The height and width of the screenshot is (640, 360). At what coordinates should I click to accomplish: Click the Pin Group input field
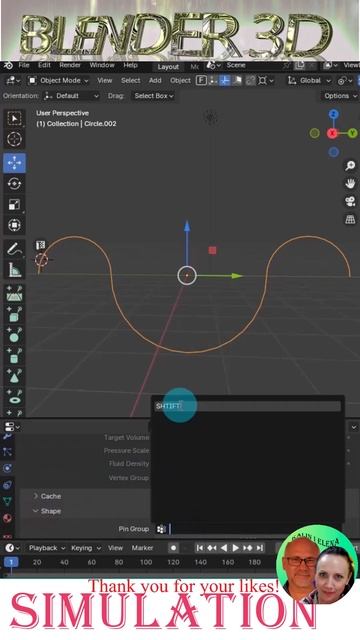(x=248, y=529)
